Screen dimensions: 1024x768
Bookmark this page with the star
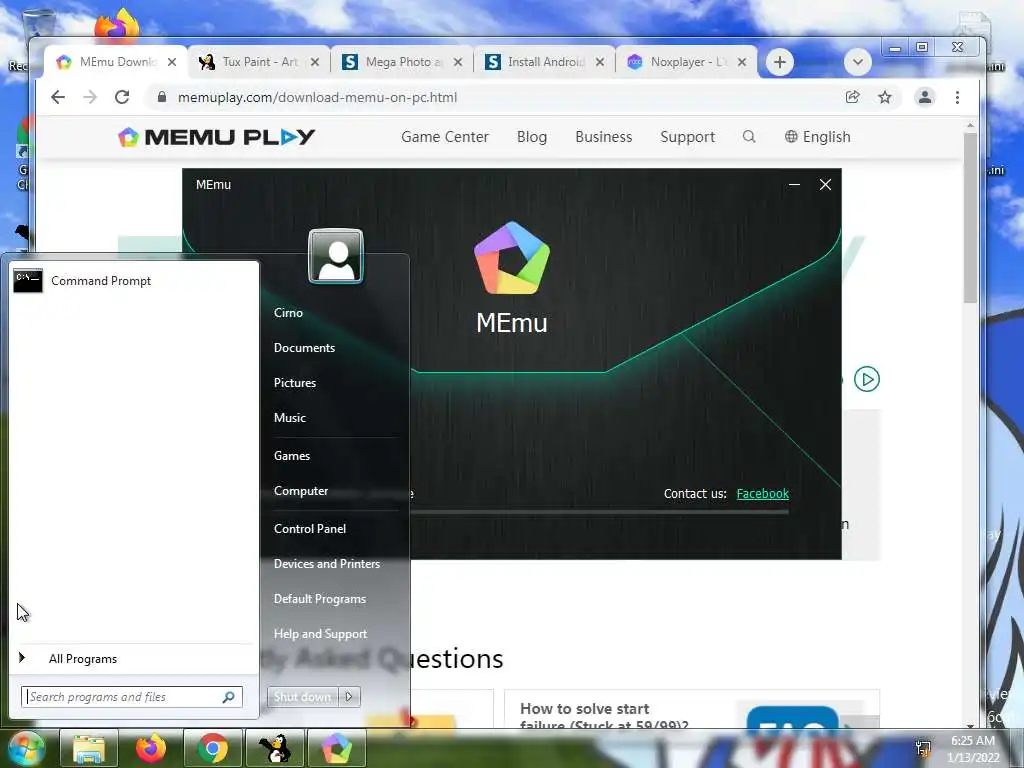884,97
